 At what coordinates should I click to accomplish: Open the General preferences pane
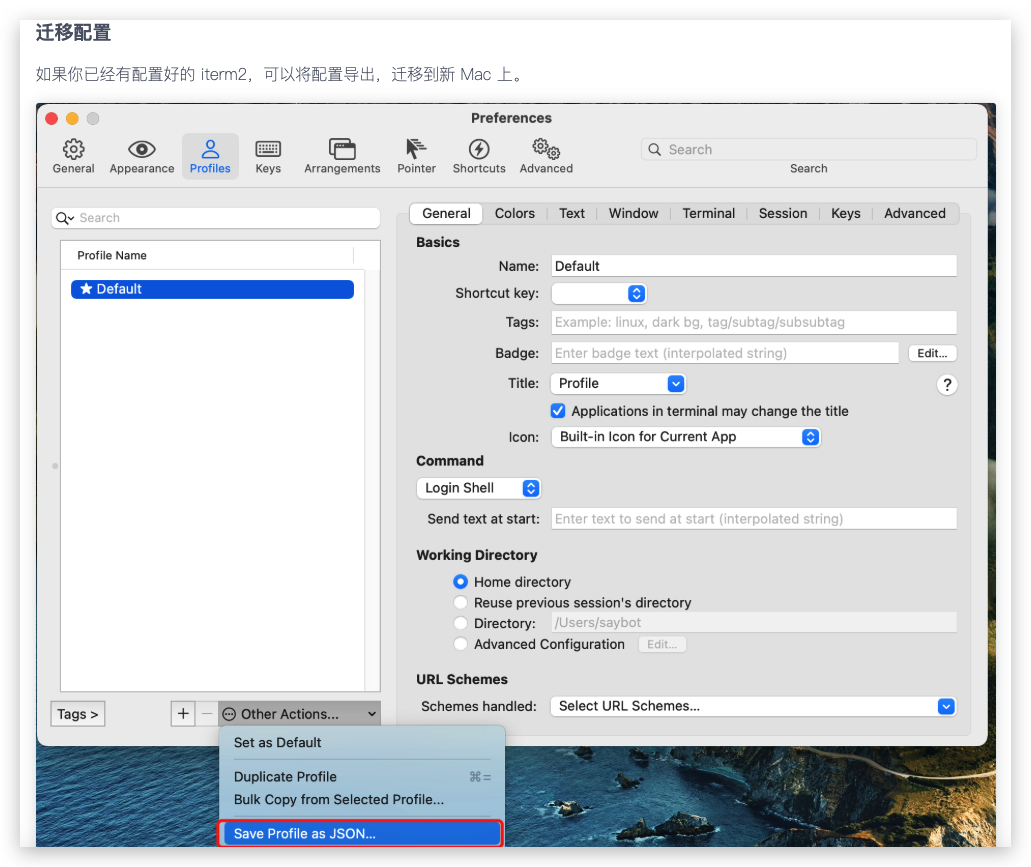[x=73, y=156]
